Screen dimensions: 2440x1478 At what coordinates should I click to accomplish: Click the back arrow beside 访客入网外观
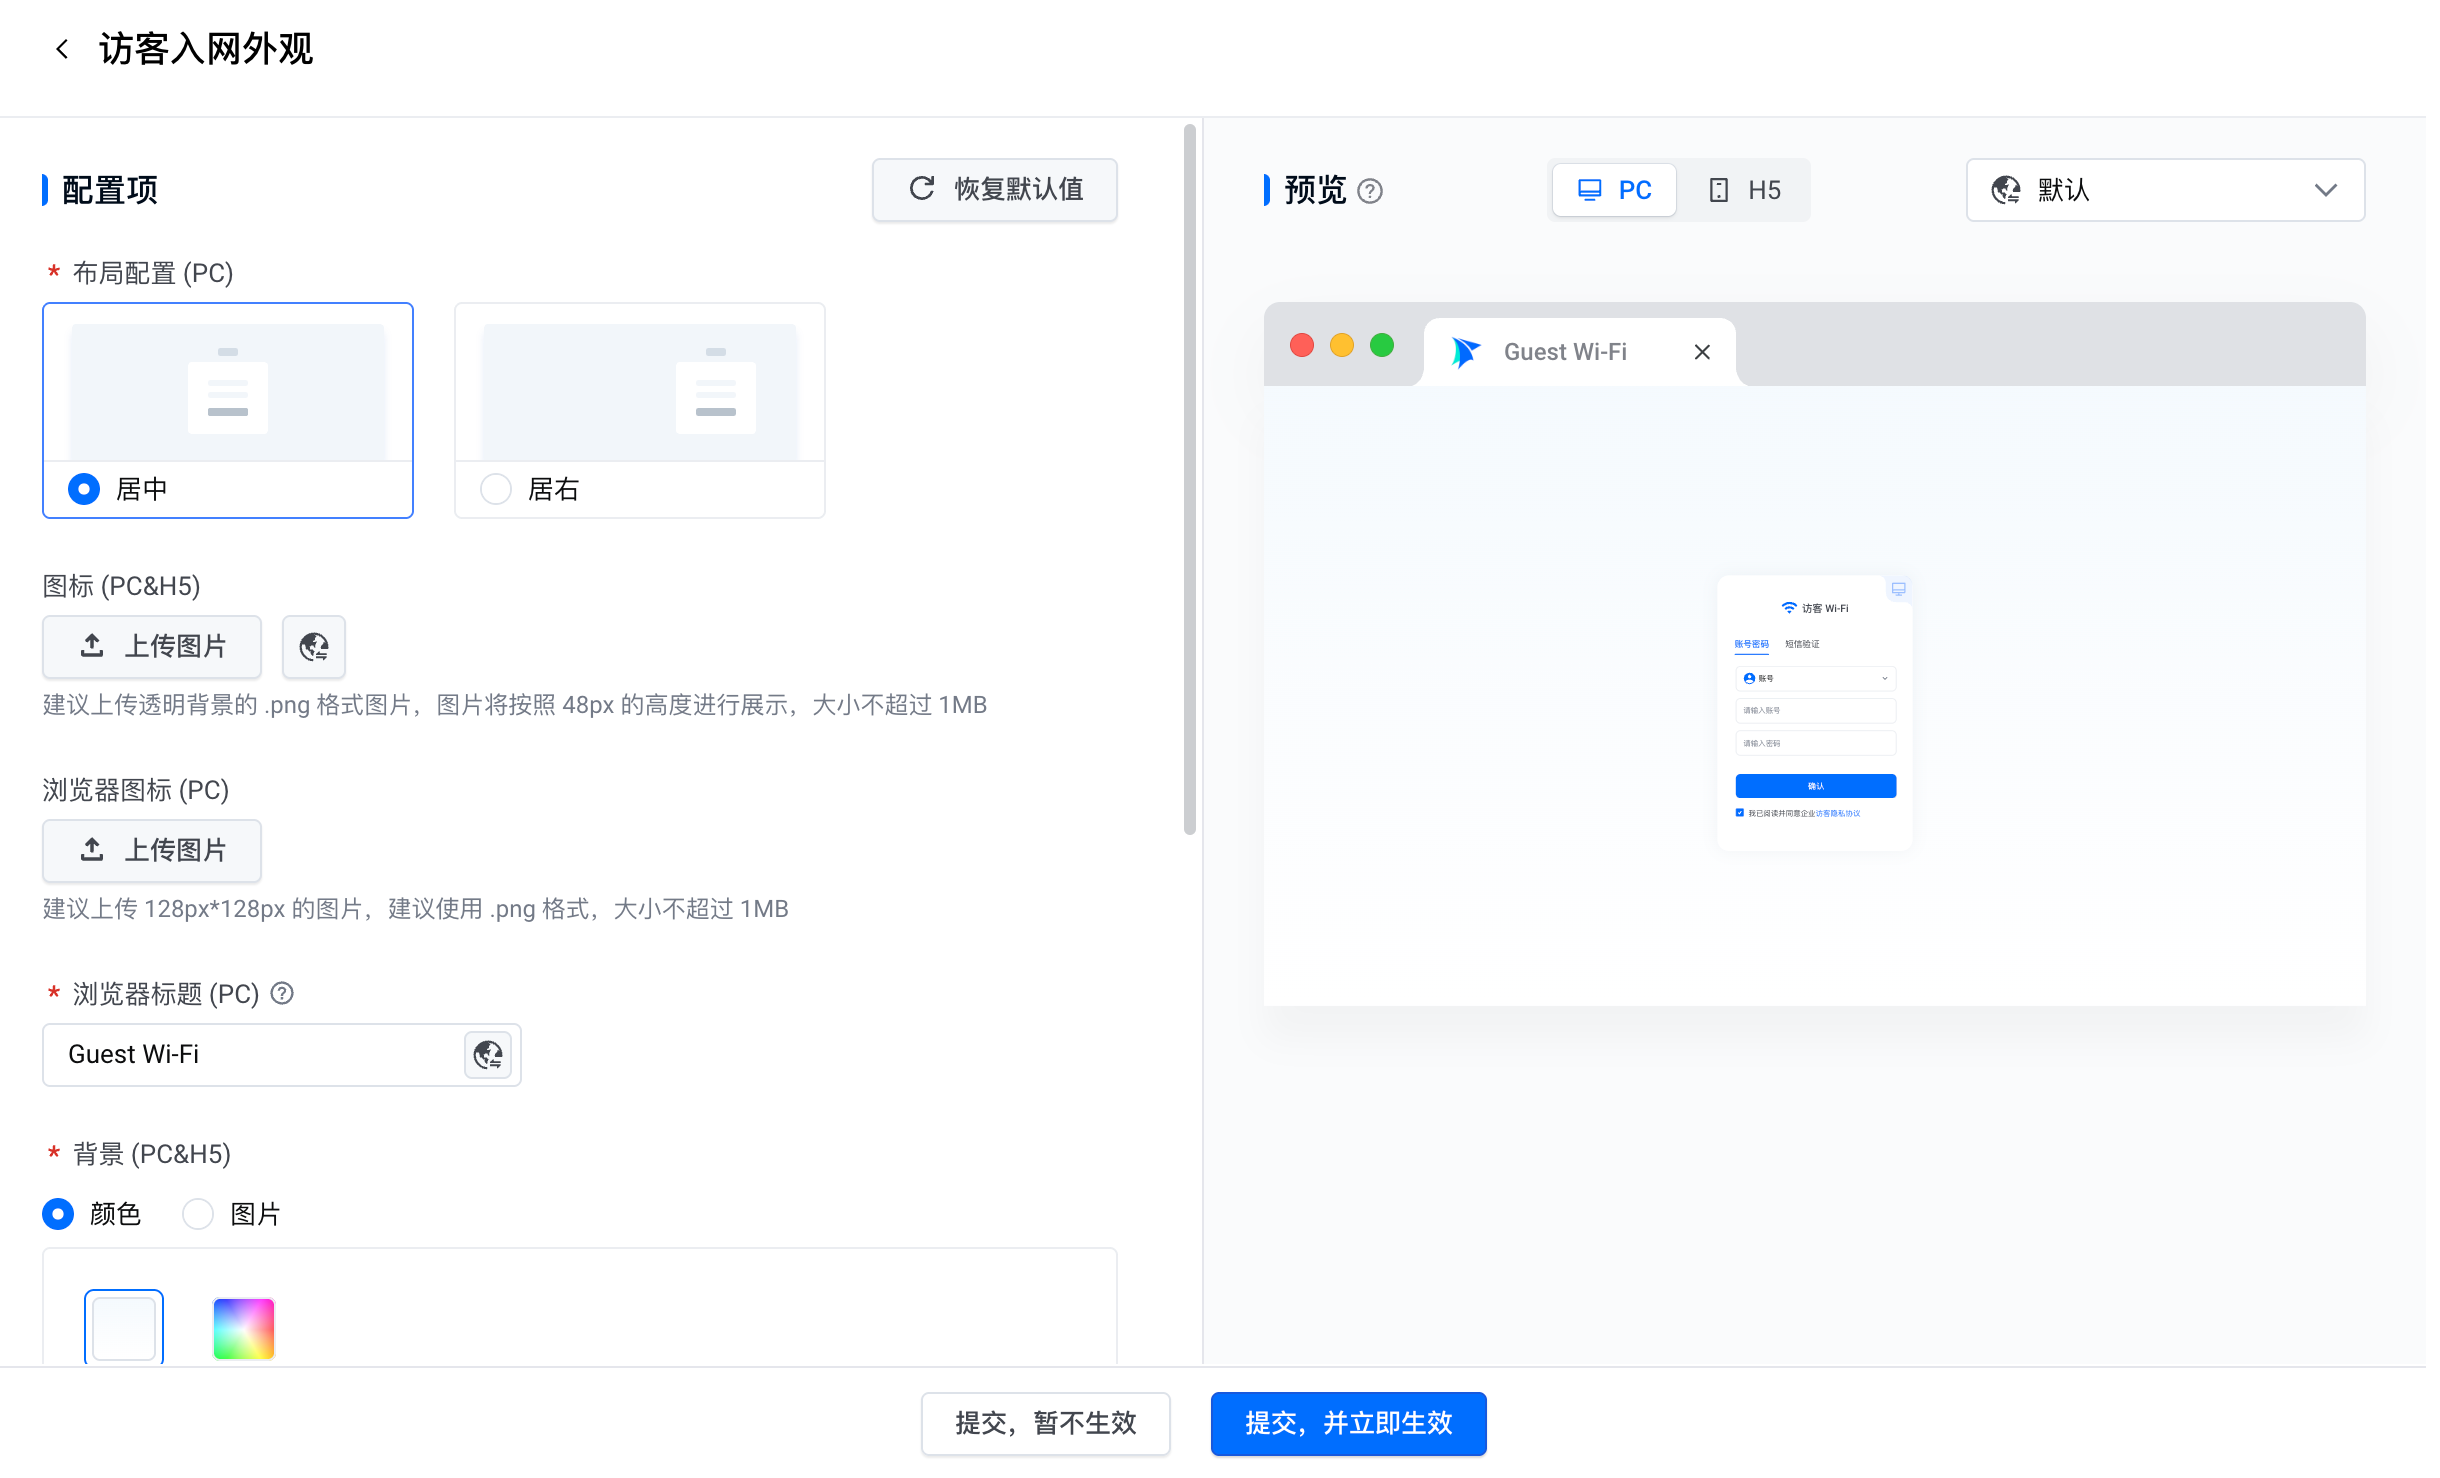(x=62, y=49)
